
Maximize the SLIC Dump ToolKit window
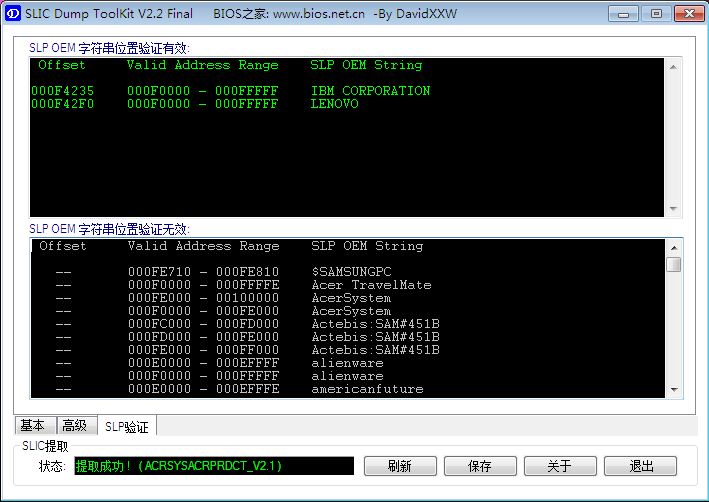pos(656,14)
